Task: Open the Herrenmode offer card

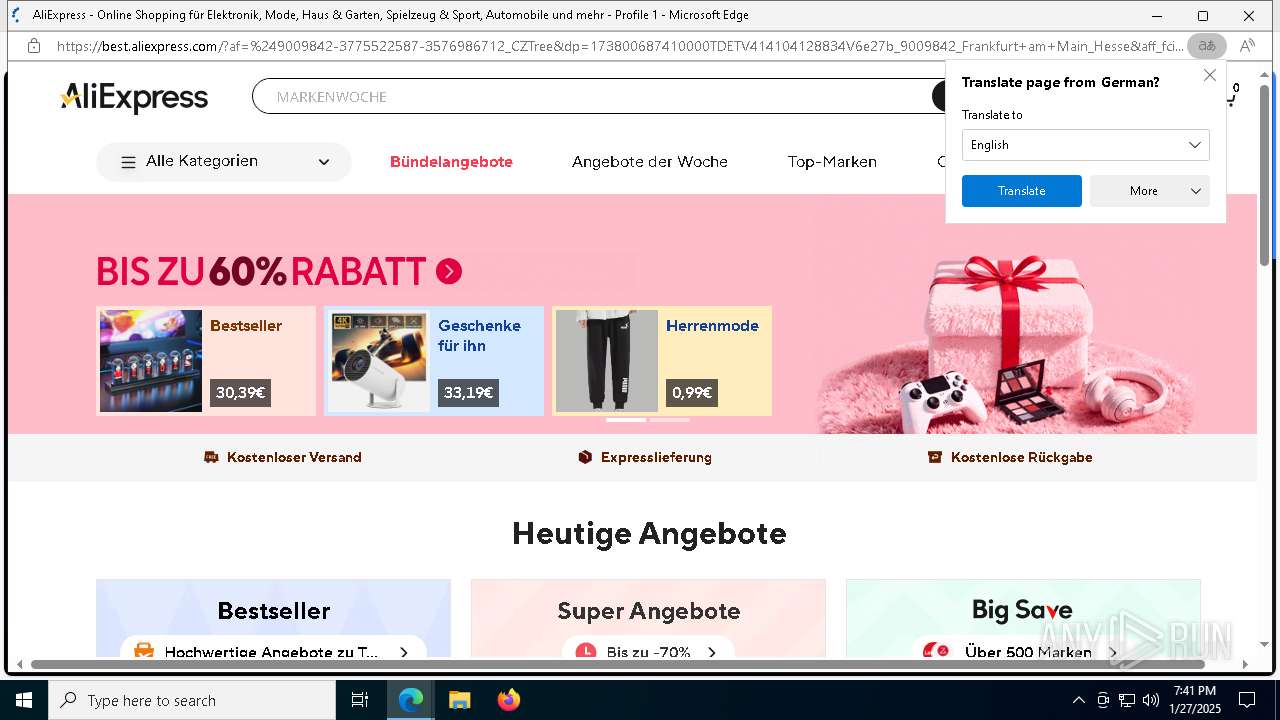Action: pyautogui.click(x=662, y=361)
